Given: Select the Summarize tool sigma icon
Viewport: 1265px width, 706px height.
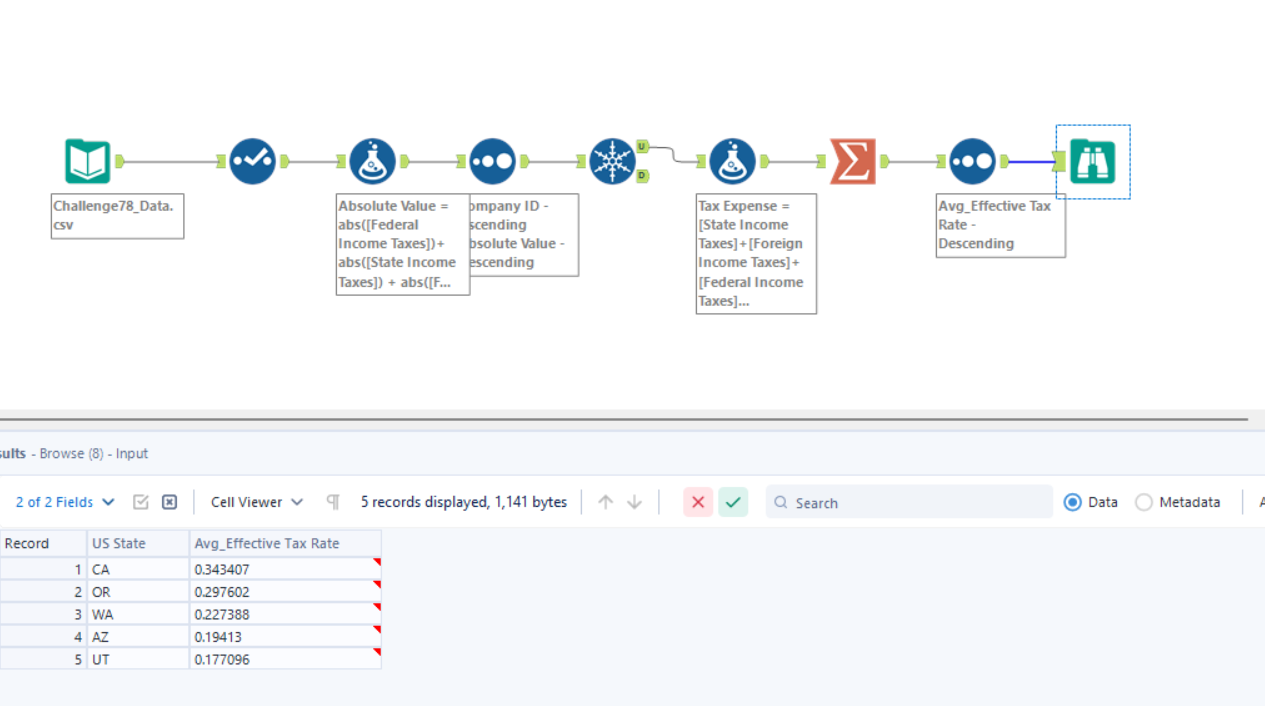Looking at the screenshot, I should [x=853, y=162].
